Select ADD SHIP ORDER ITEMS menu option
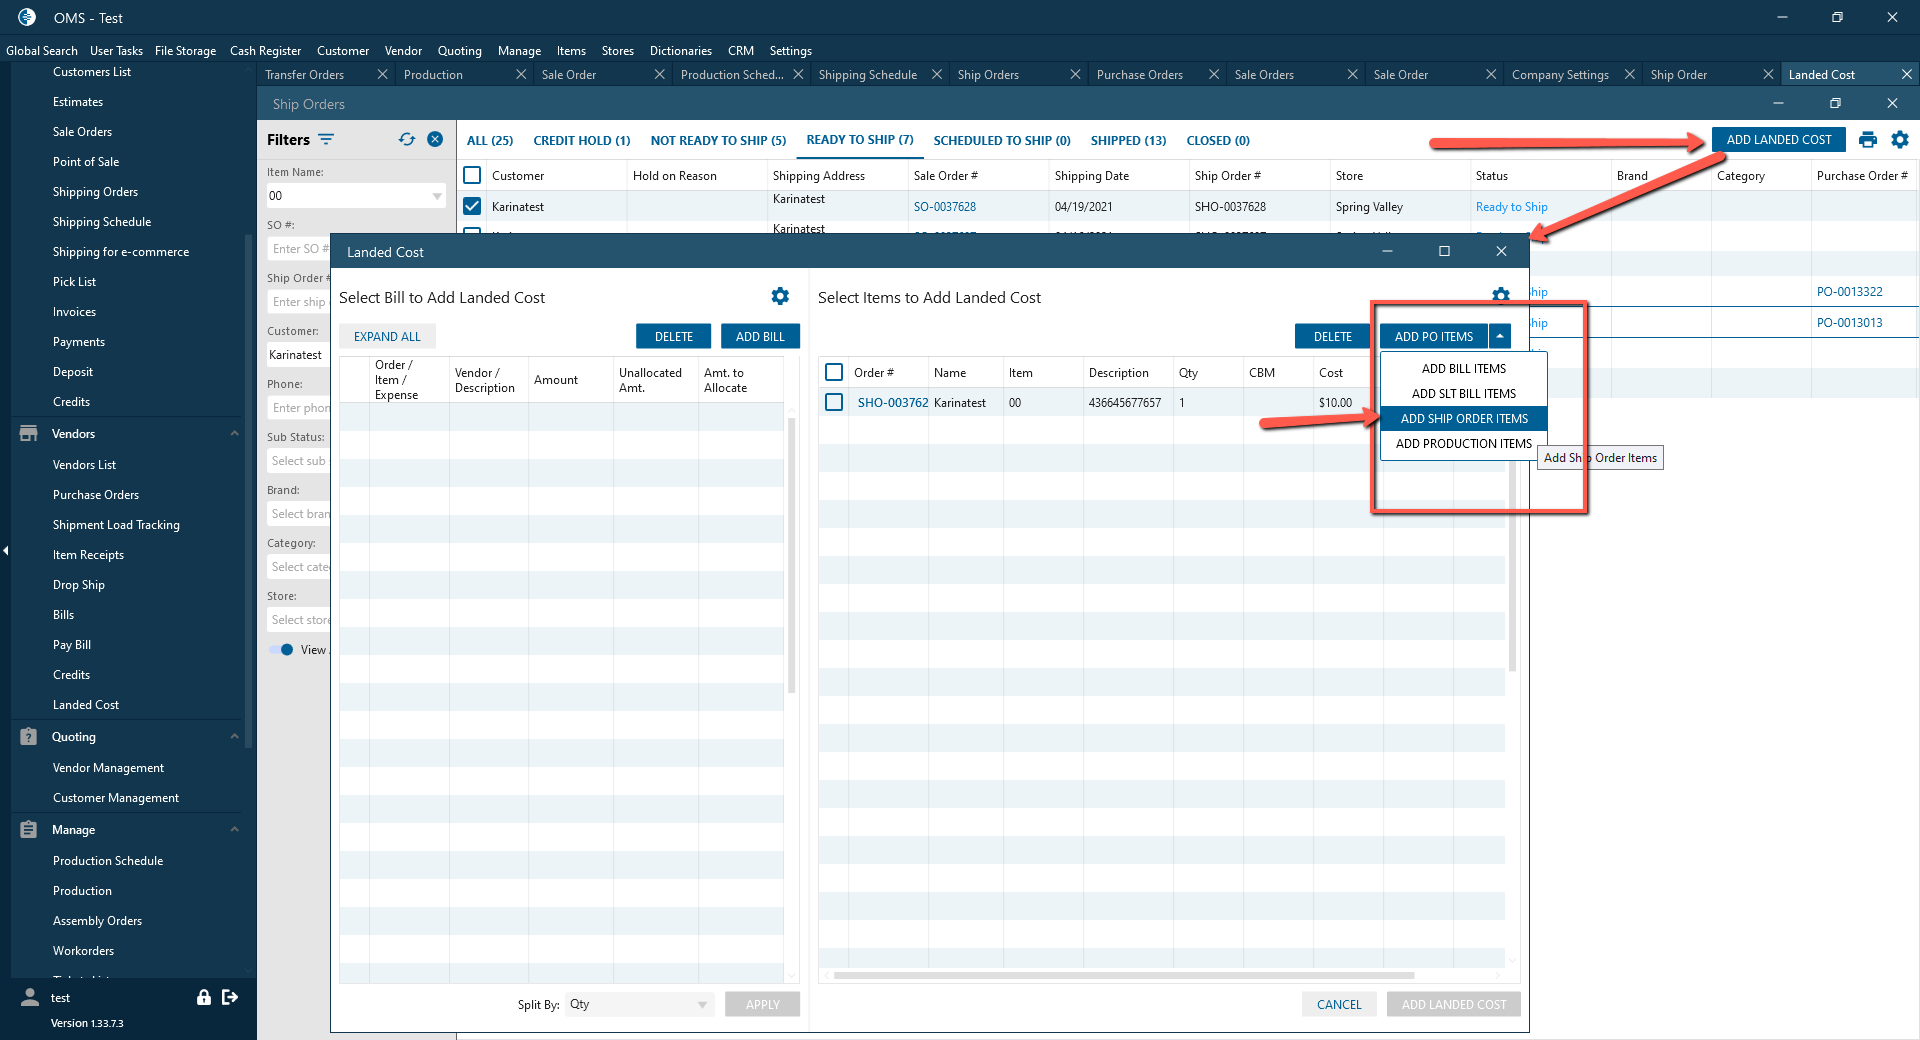 coord(1463,419)
